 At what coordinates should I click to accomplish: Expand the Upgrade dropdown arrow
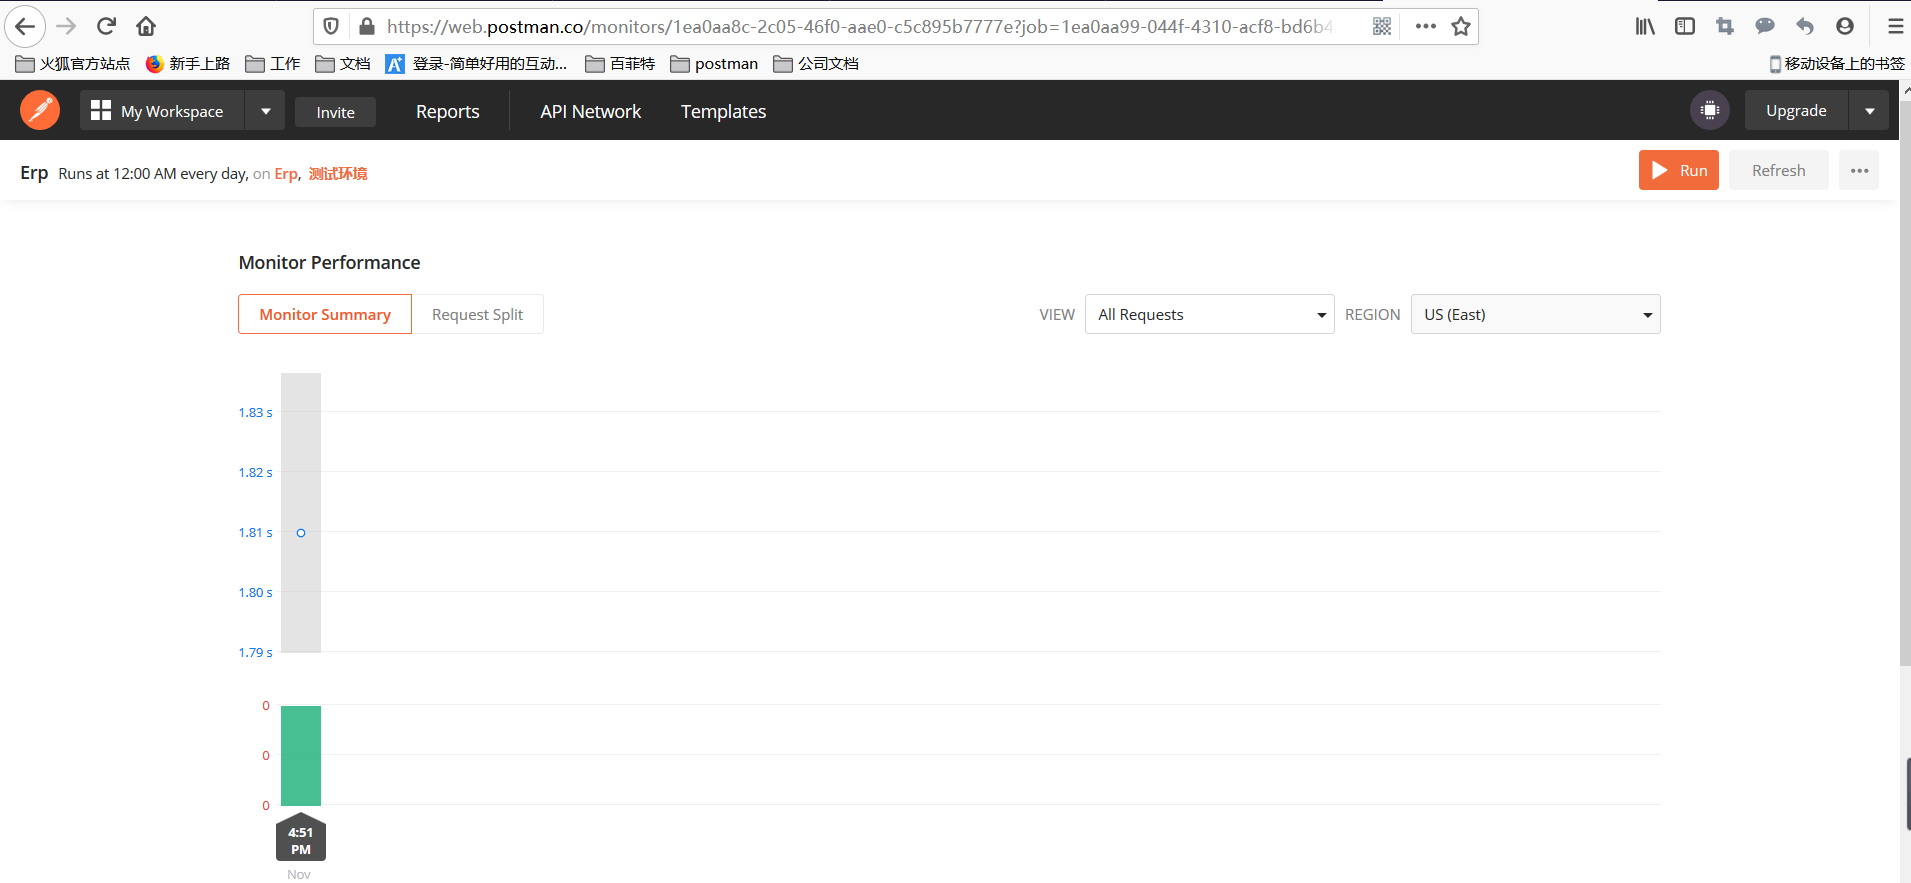click(x=1869, y=111)
